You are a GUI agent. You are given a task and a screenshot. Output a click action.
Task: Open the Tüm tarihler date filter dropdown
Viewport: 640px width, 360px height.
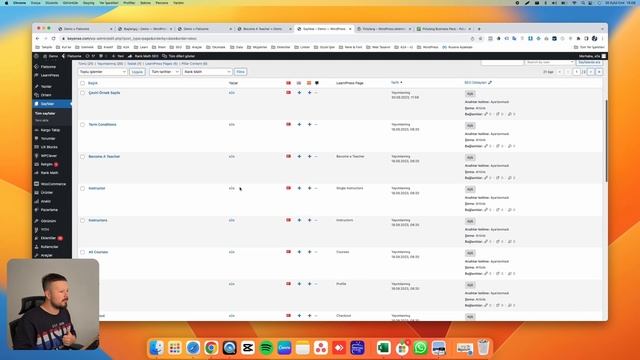pyautogui.click(x=164, y=72)
